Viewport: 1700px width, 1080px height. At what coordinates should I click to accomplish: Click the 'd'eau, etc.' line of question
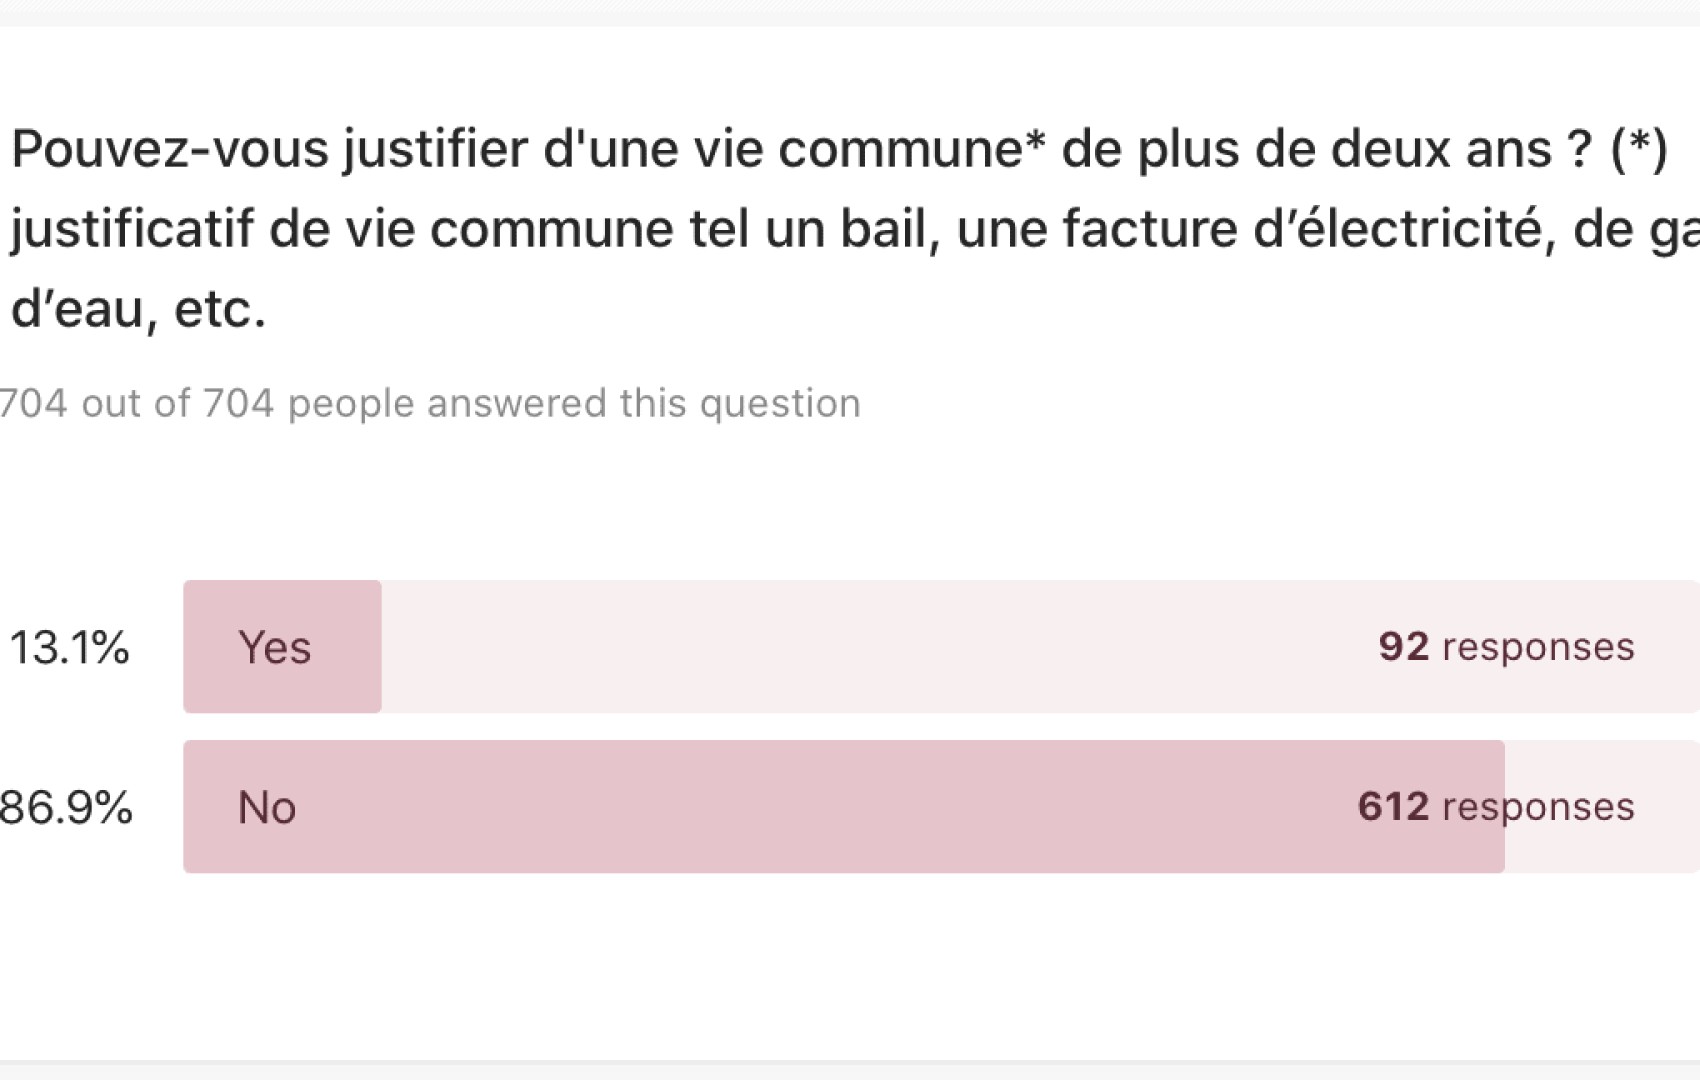click(139, 309)
